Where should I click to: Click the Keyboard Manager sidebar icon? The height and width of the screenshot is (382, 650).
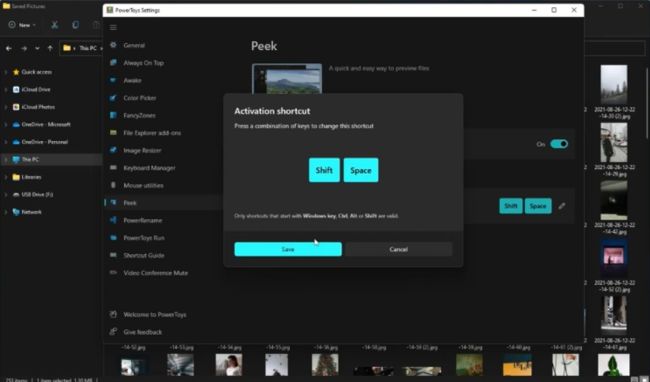(x=113, y=168)
